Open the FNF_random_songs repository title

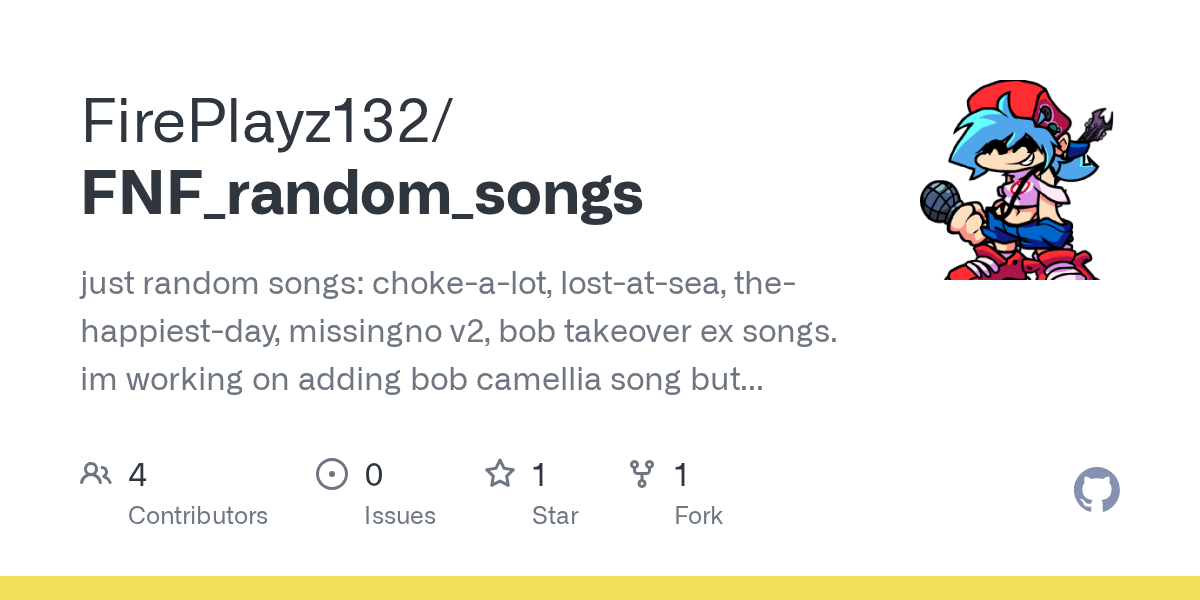[362, 194]
